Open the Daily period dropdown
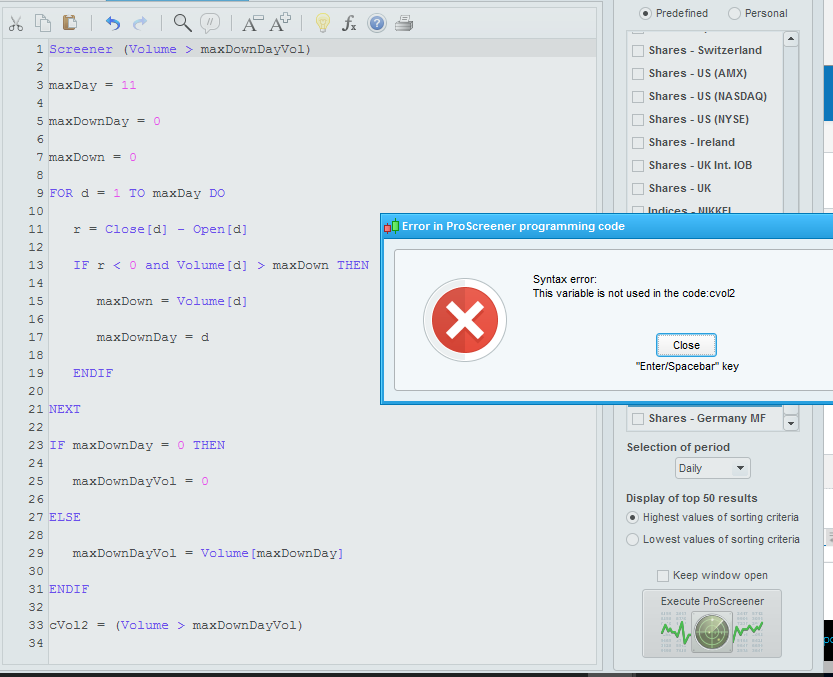Screen dimensions: 833x677 coord(712,468)
